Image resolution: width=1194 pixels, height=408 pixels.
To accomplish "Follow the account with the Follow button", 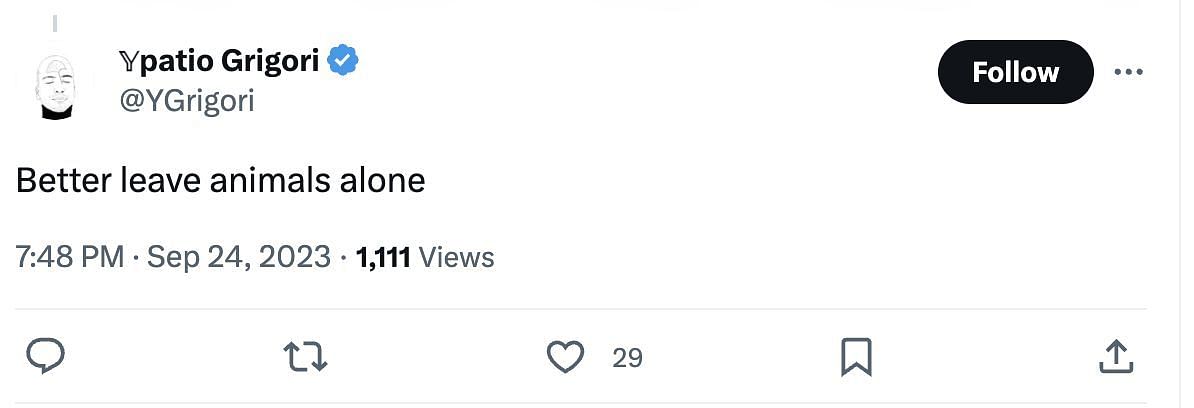I will click(x=1015, y=72).
